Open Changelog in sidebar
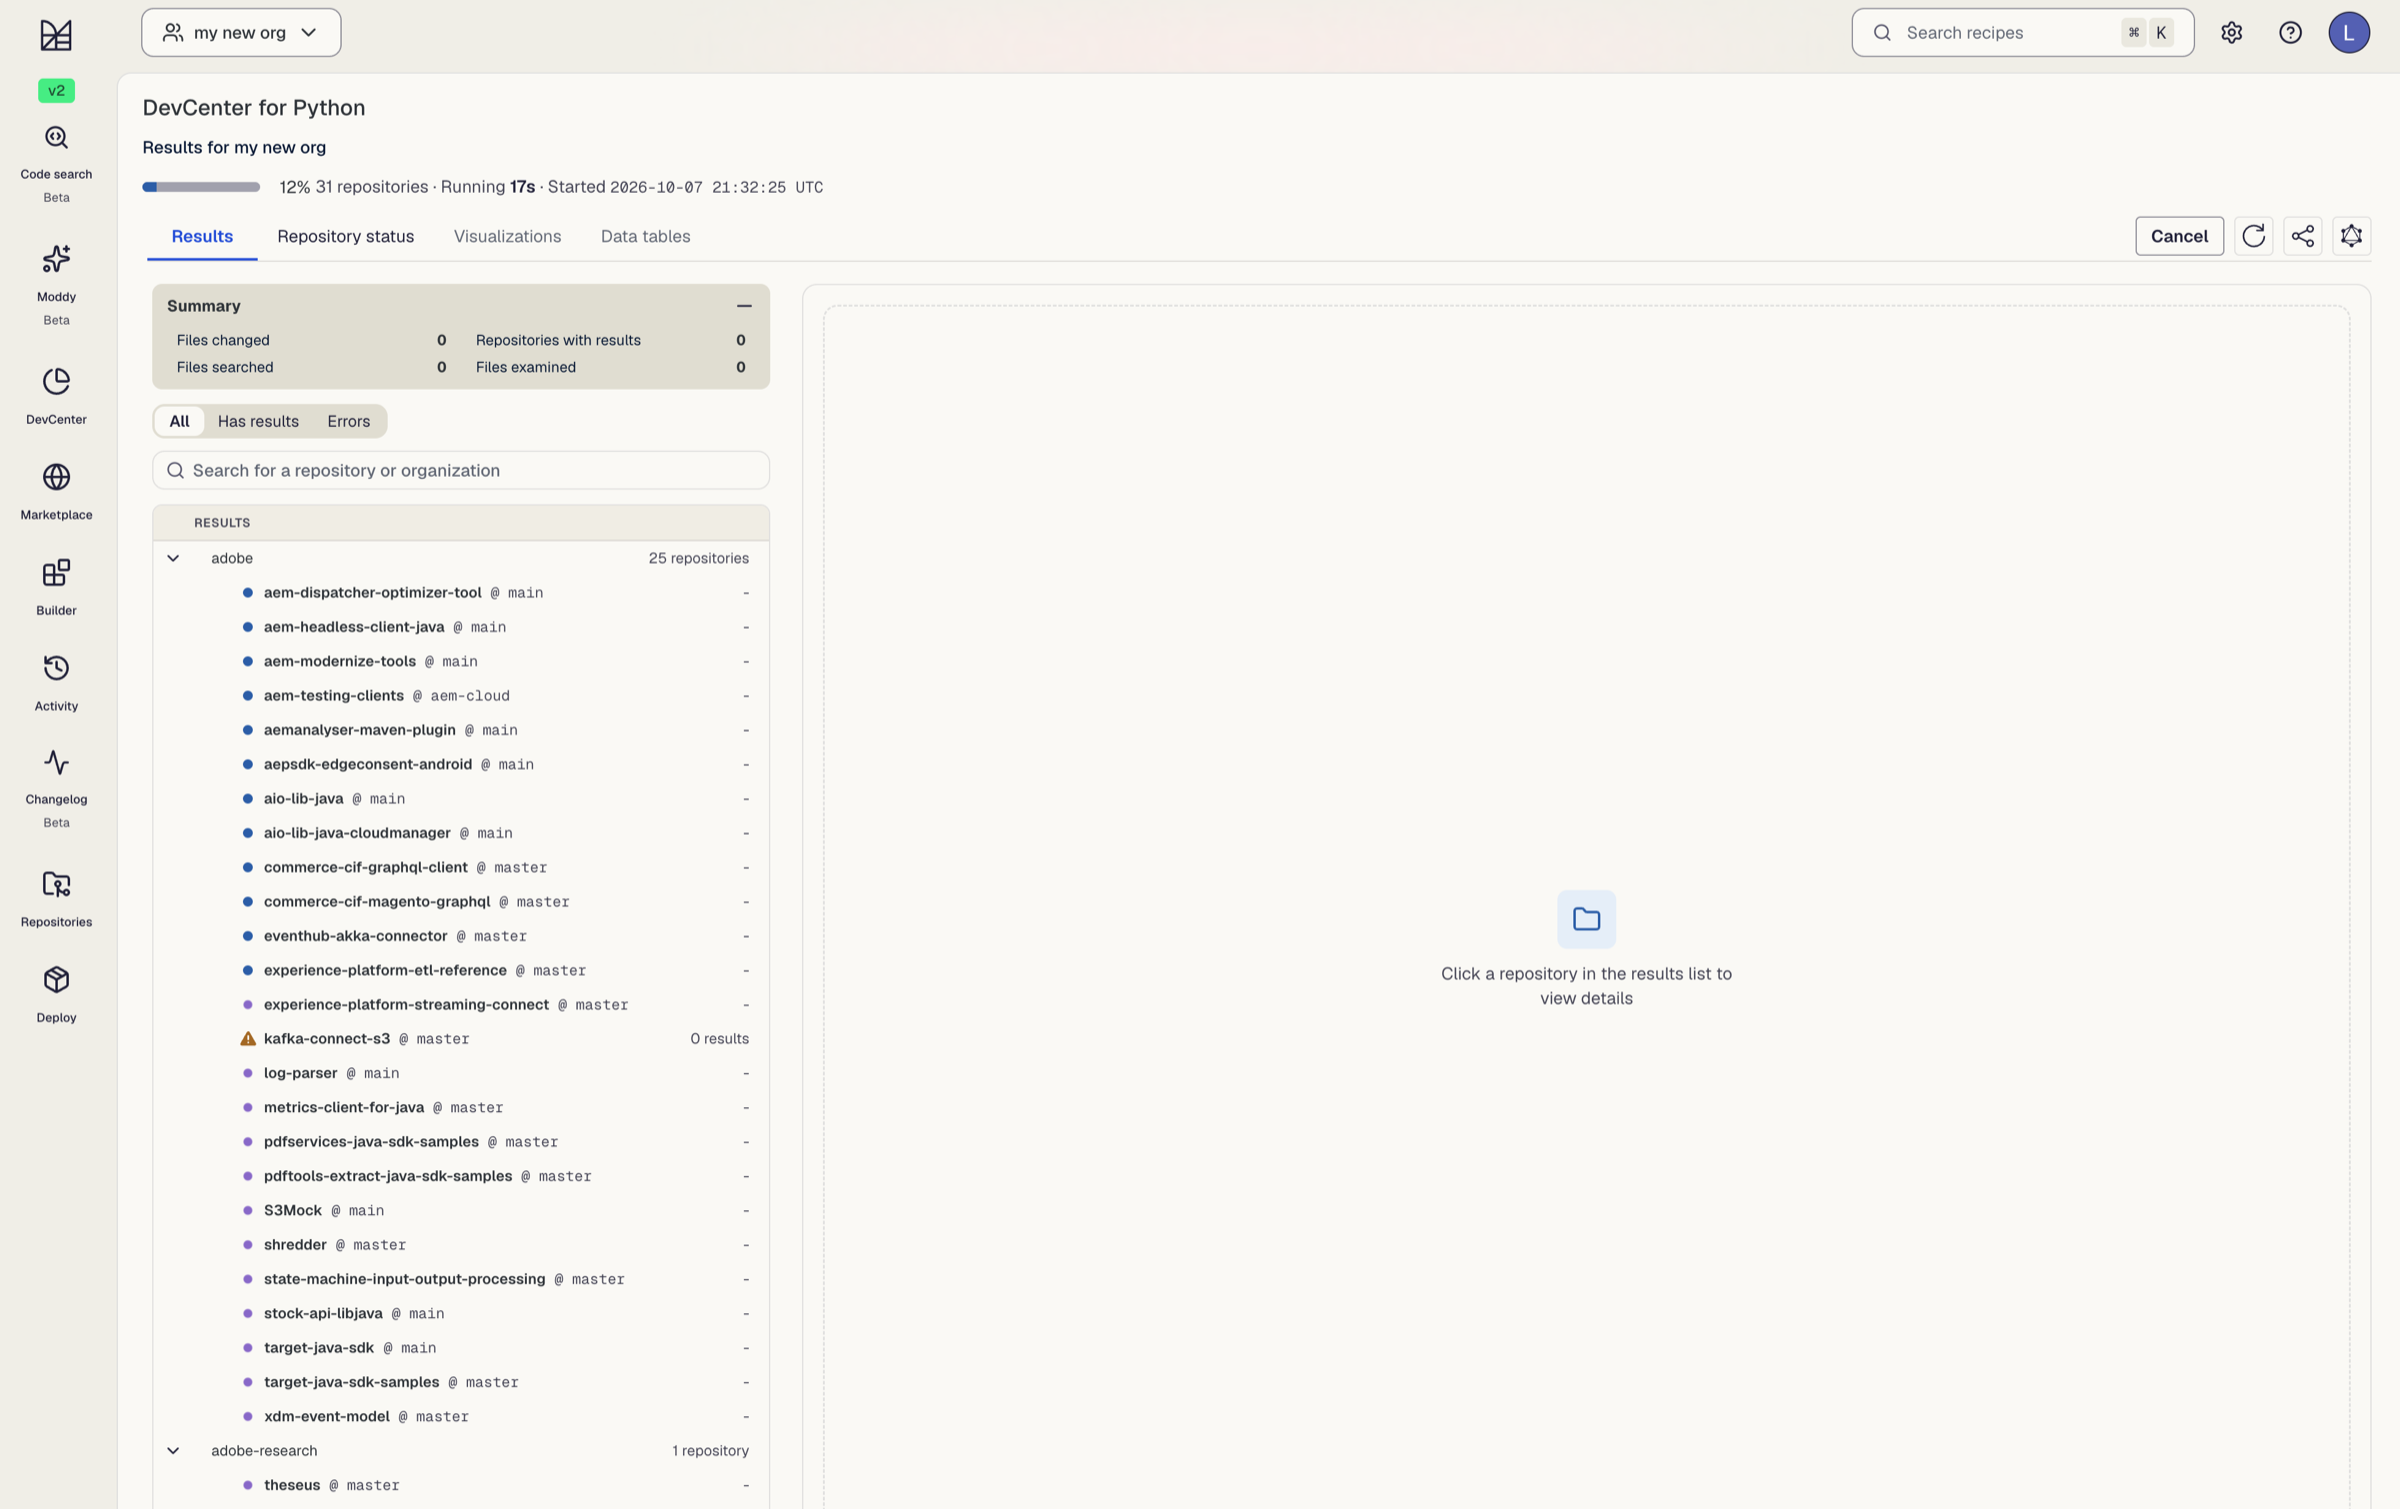The height and width of the screenshot is (1509, 2400). (x=56, y=787)
